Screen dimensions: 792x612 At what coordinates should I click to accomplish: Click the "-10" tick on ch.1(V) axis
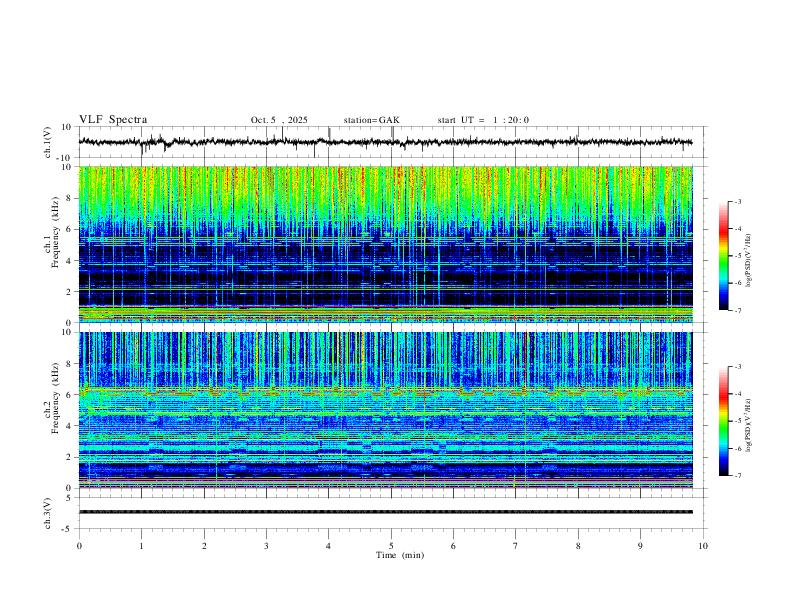pos(66,158)
